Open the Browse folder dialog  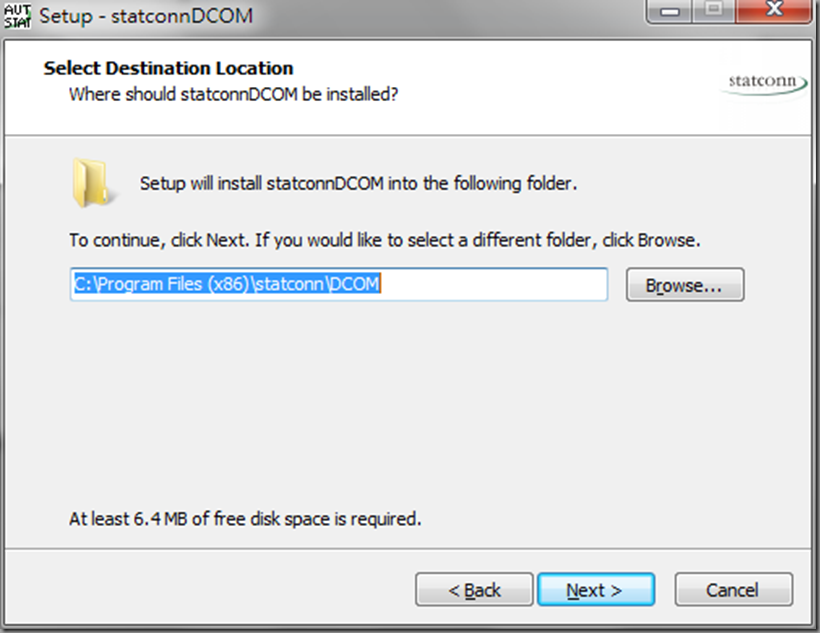point(685,285)
